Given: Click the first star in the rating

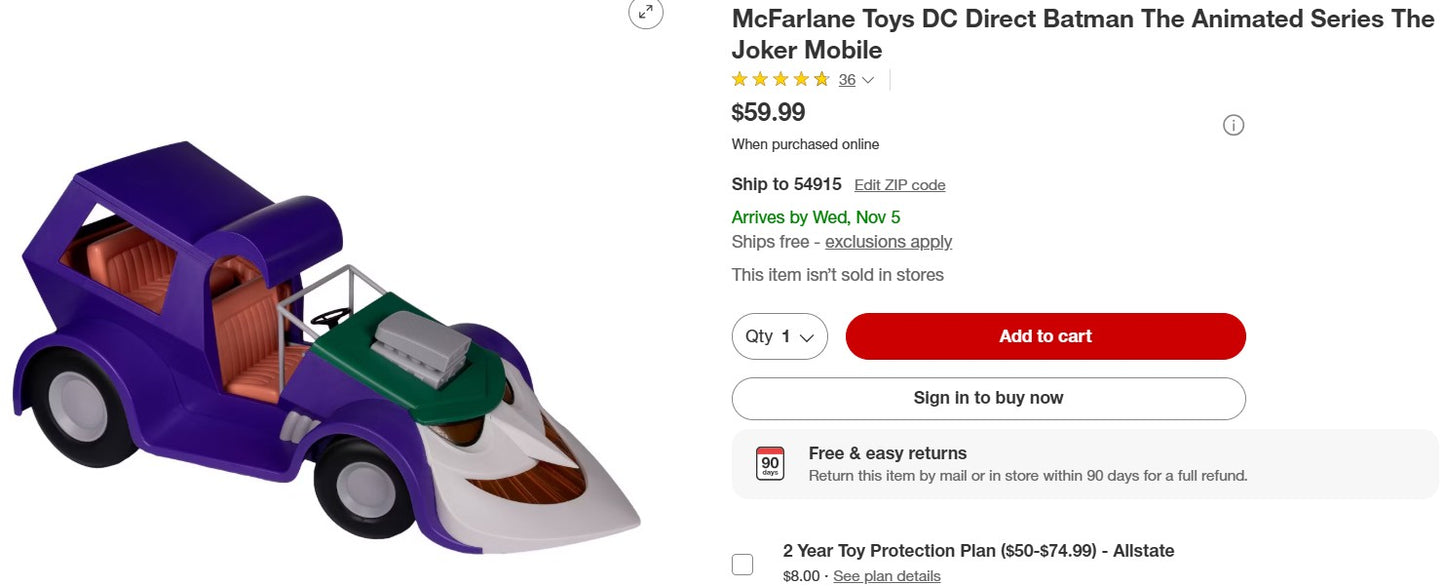Looking at the screenshot, I should (738, 79).
